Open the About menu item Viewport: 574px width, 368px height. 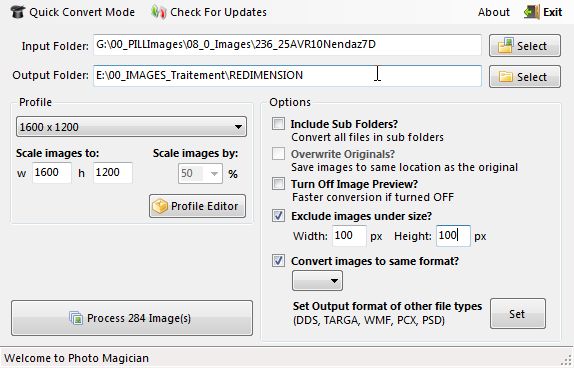(493, 12)
